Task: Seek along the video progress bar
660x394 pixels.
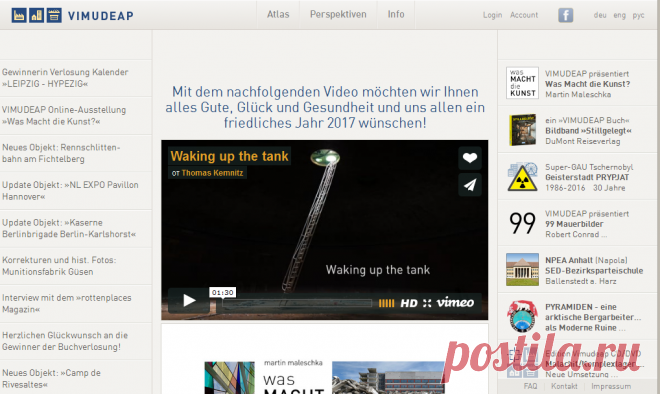Action: coord(297,303)
